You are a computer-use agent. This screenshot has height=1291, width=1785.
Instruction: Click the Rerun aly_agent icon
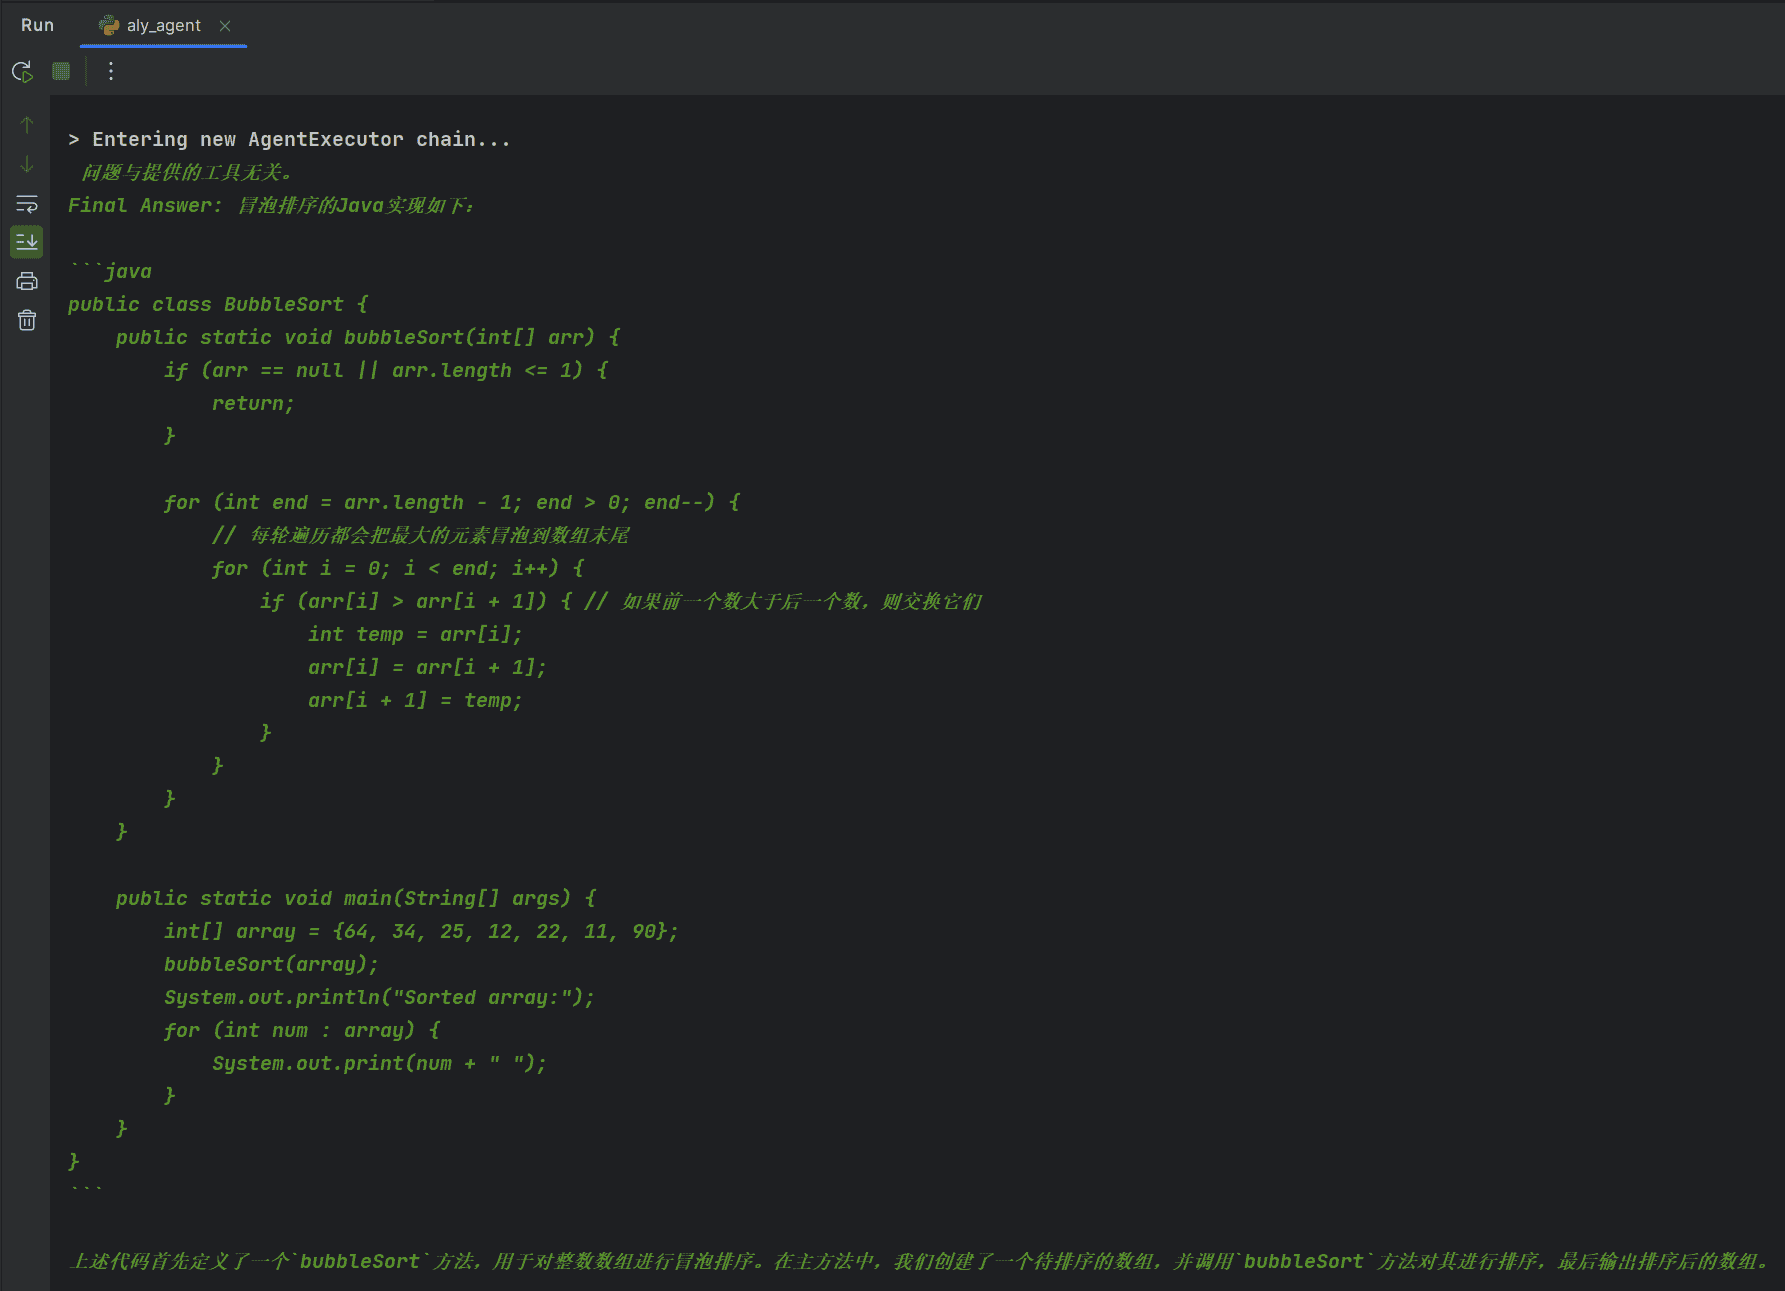pos(22,71)
